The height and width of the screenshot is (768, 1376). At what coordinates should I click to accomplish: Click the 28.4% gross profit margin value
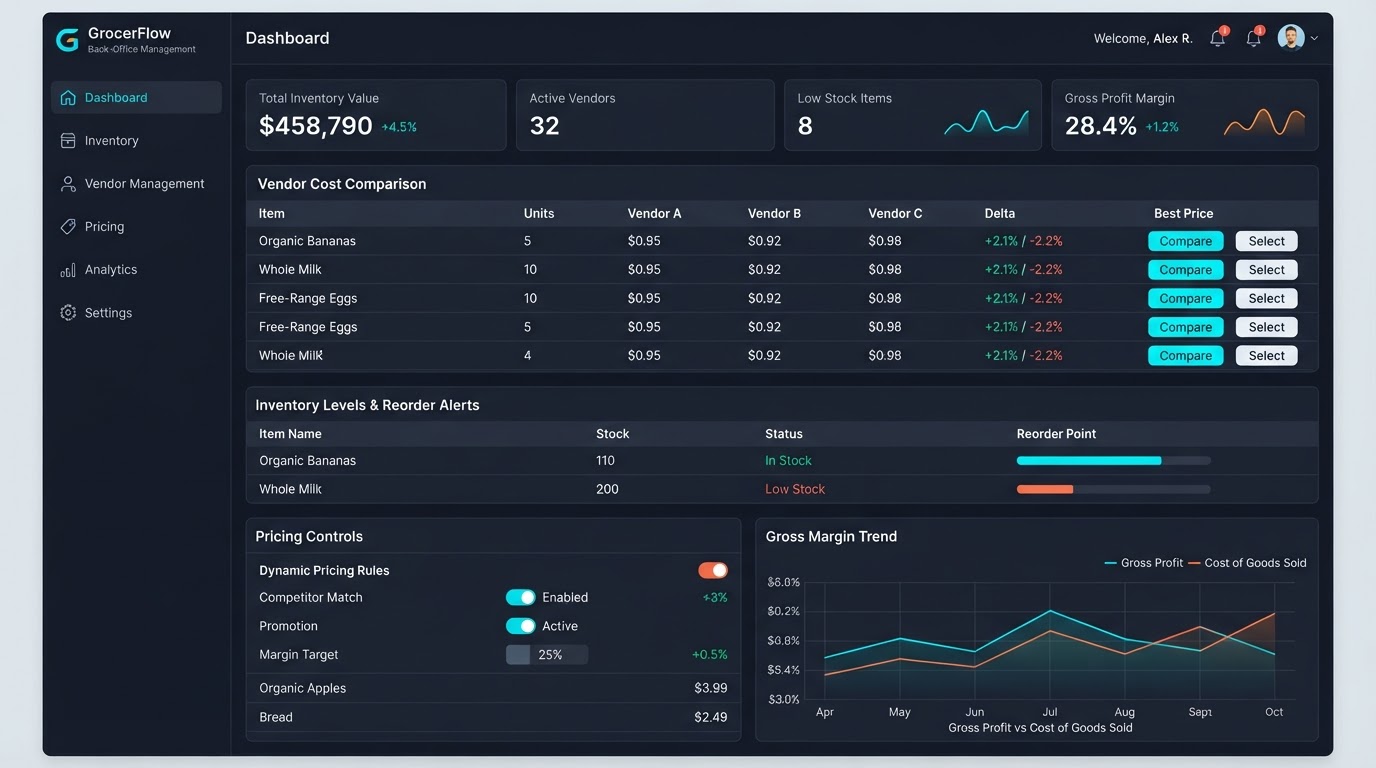pyautogui.click(x=1101, y=126)
